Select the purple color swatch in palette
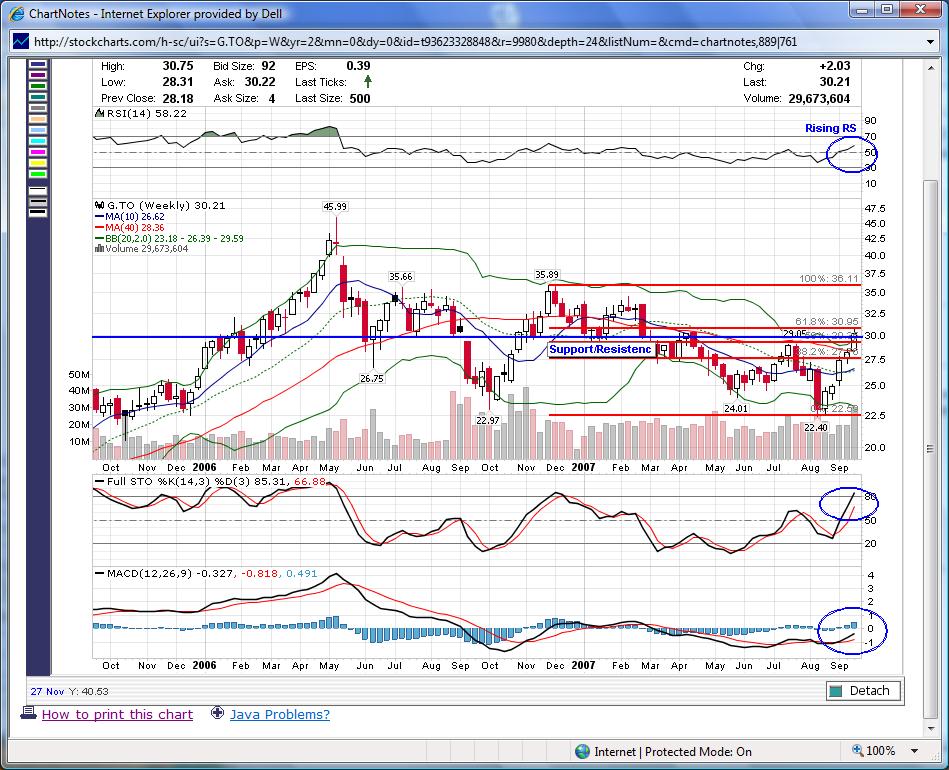Image resolution: width=949 pixels, height=770 pixels. coord(38,74)
